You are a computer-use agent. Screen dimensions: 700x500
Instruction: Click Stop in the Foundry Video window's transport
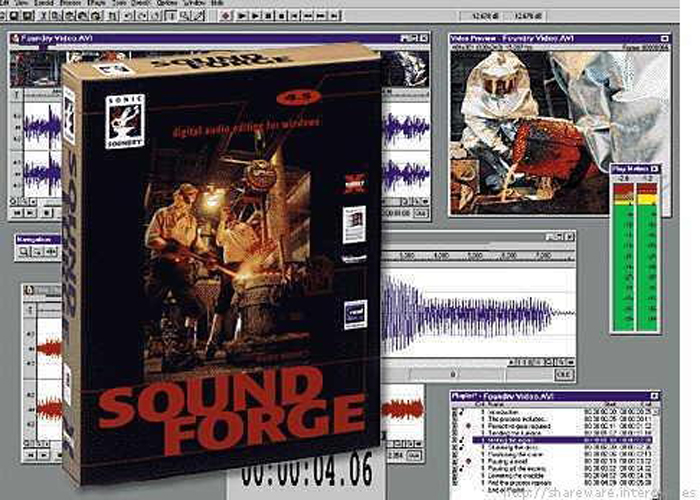[x=46, y=213]
